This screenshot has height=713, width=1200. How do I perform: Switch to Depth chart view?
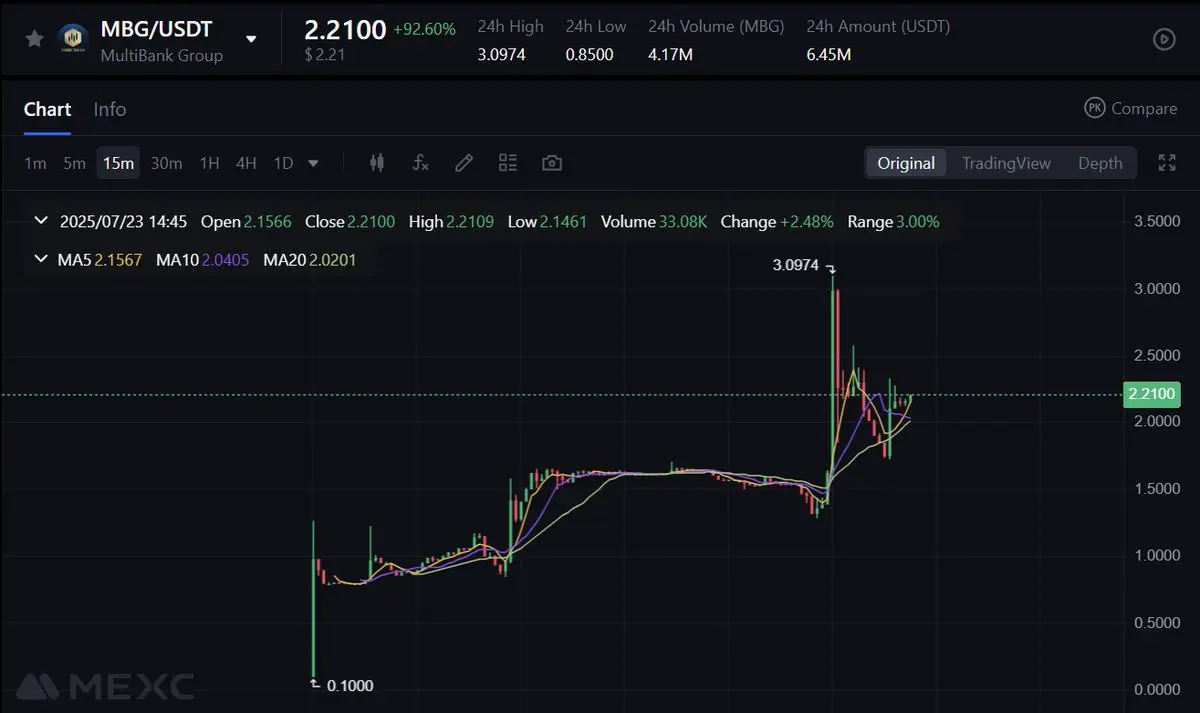(1100, 163)
